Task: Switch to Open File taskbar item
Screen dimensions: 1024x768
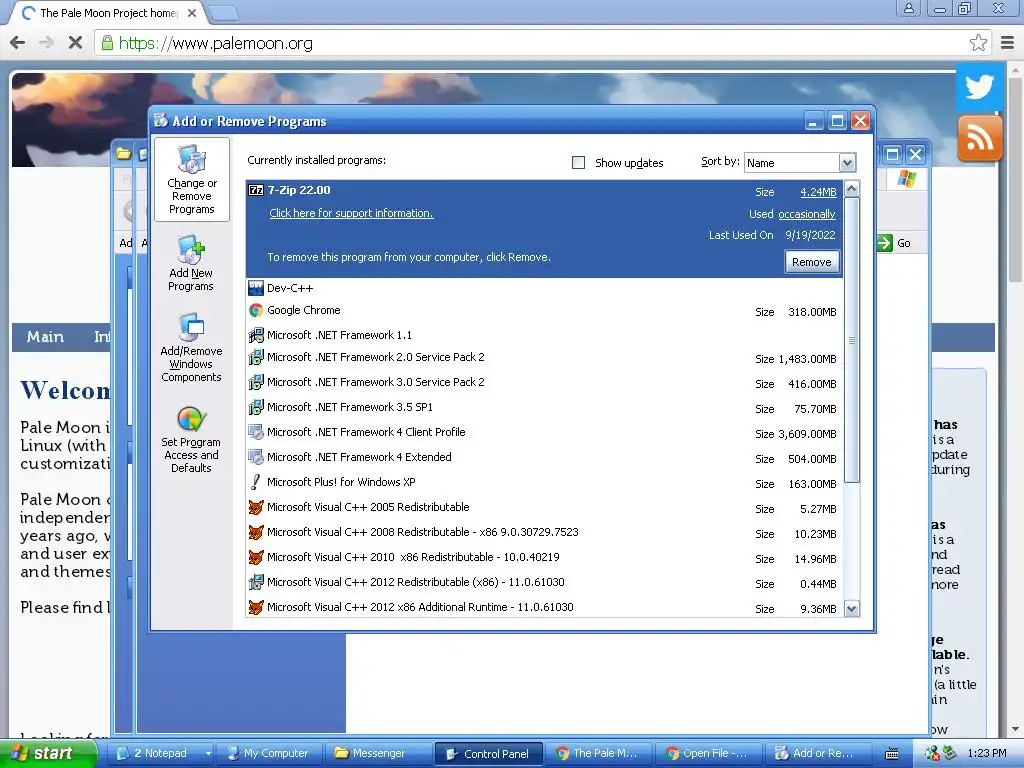Action: pos(707,754)
